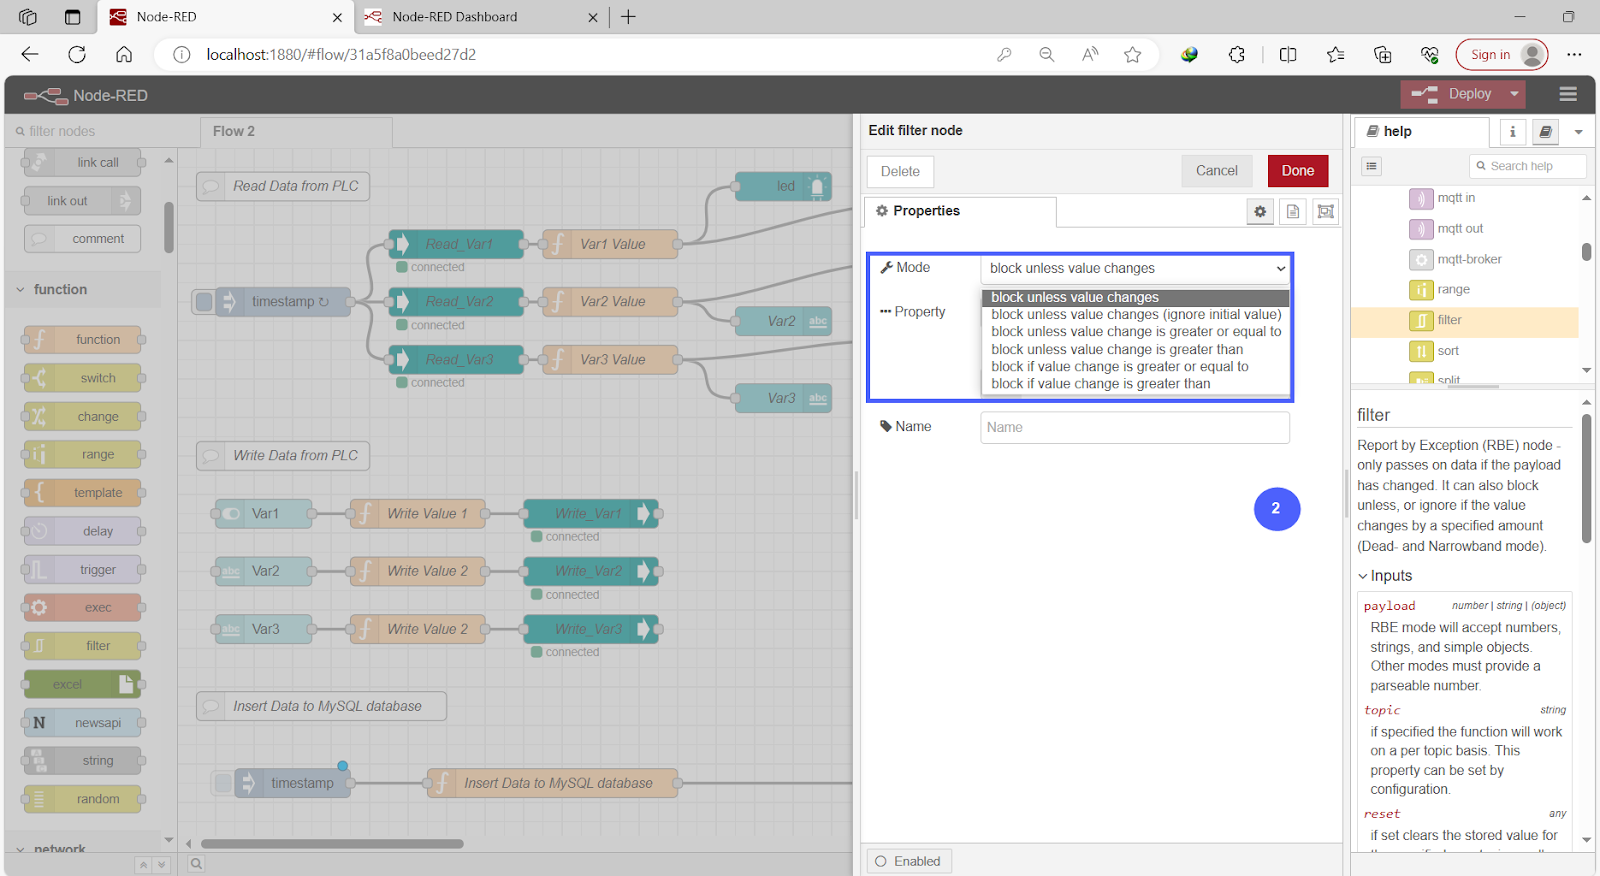Select the comment palette node
1600x876 pixels.
[82, 239]
